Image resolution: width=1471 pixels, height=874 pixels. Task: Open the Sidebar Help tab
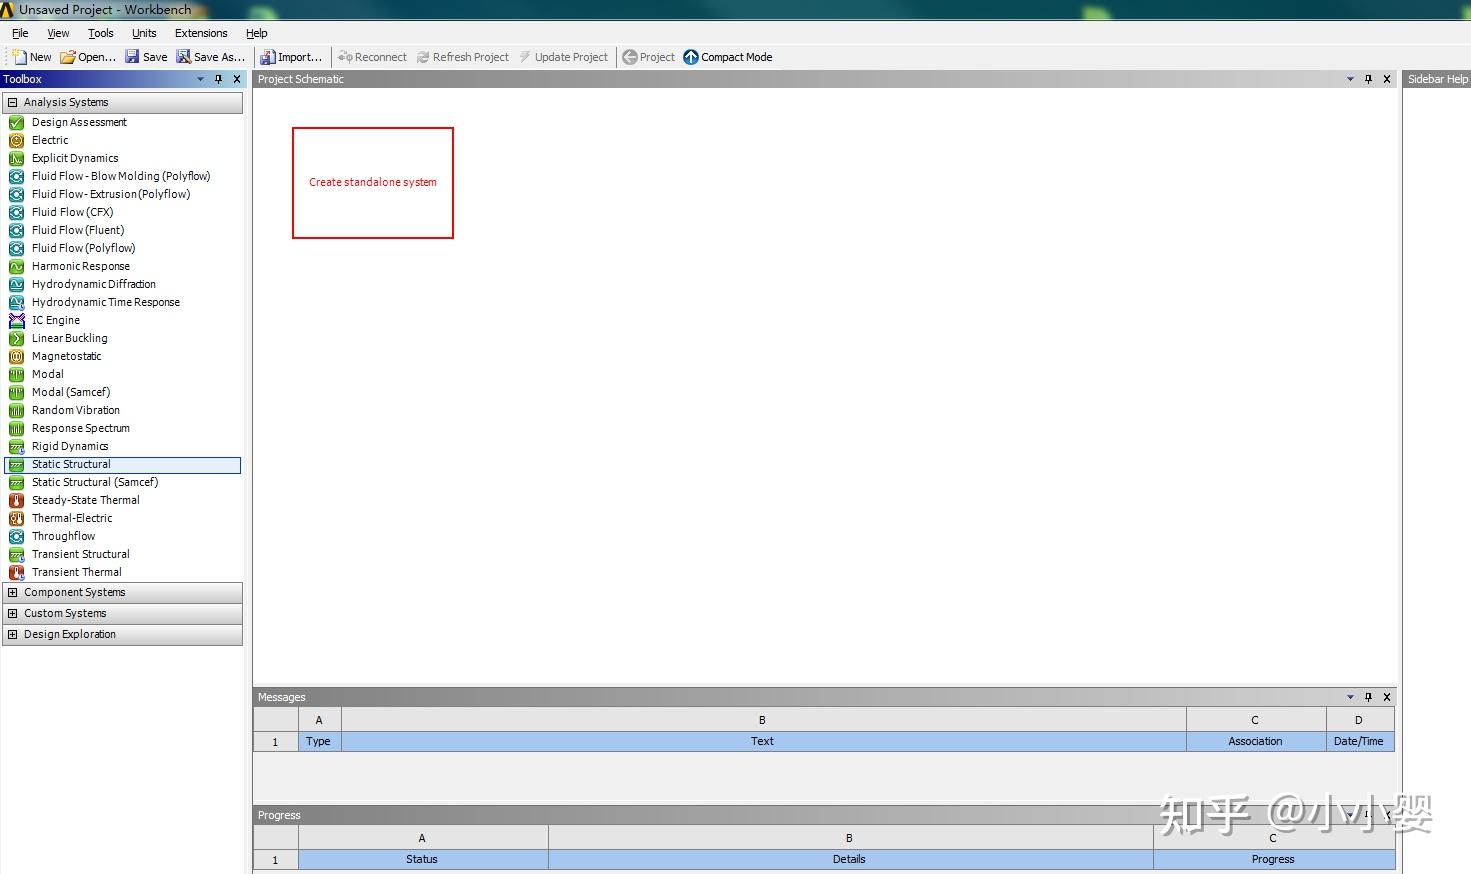1437,79
